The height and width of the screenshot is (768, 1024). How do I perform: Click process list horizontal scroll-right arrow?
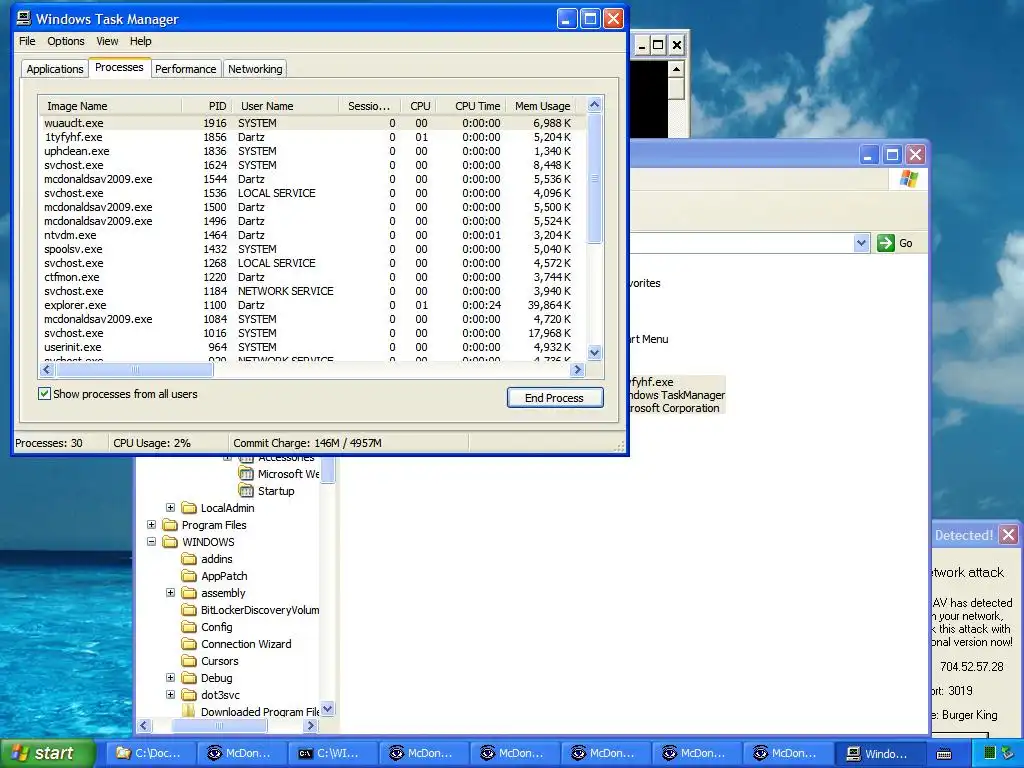[577, 370]
